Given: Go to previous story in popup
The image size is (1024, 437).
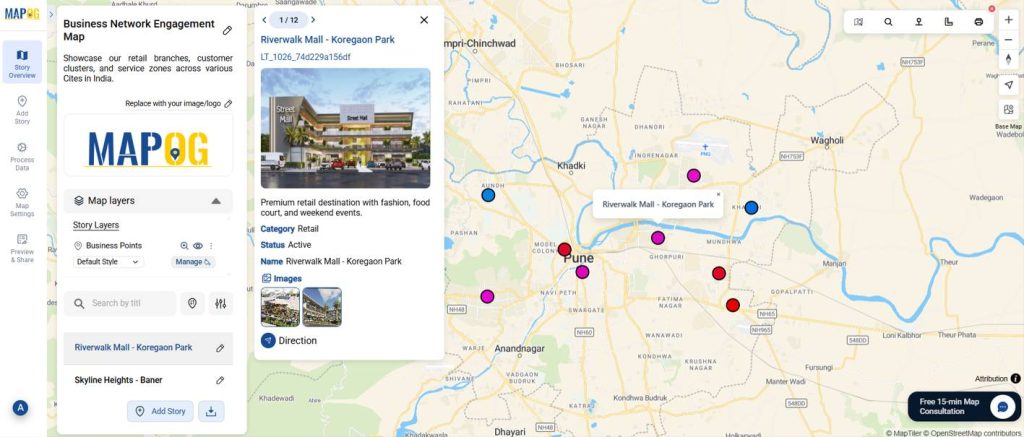Looking at the screenshot, I should coord(264,20).
